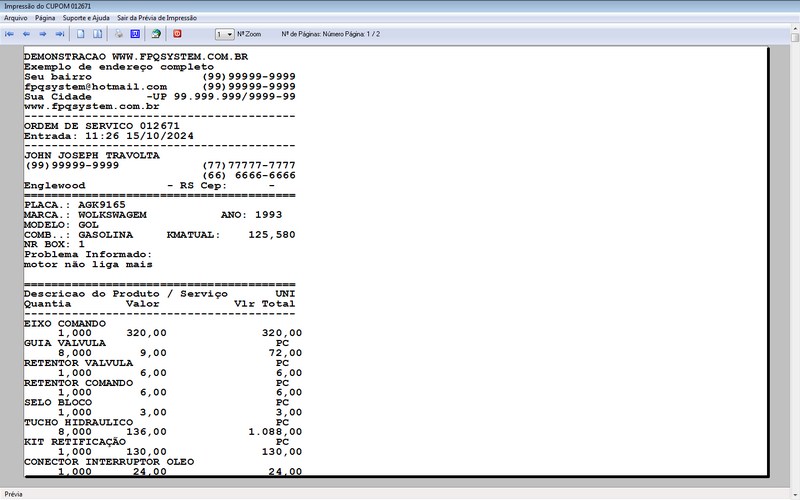
Task: Click the red exit preview icon
Action: [x=177, y=34]
